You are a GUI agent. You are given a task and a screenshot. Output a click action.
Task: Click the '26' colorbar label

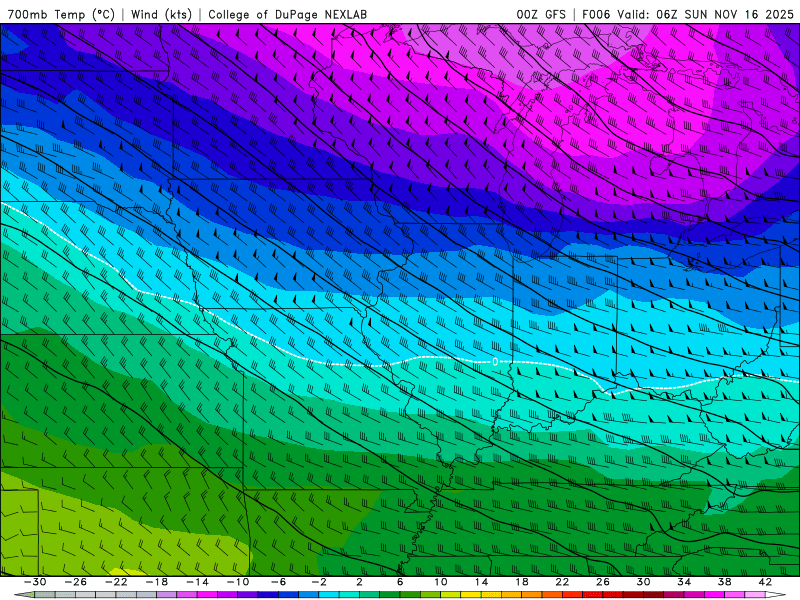pyautogui.click(x=603, y=582)
